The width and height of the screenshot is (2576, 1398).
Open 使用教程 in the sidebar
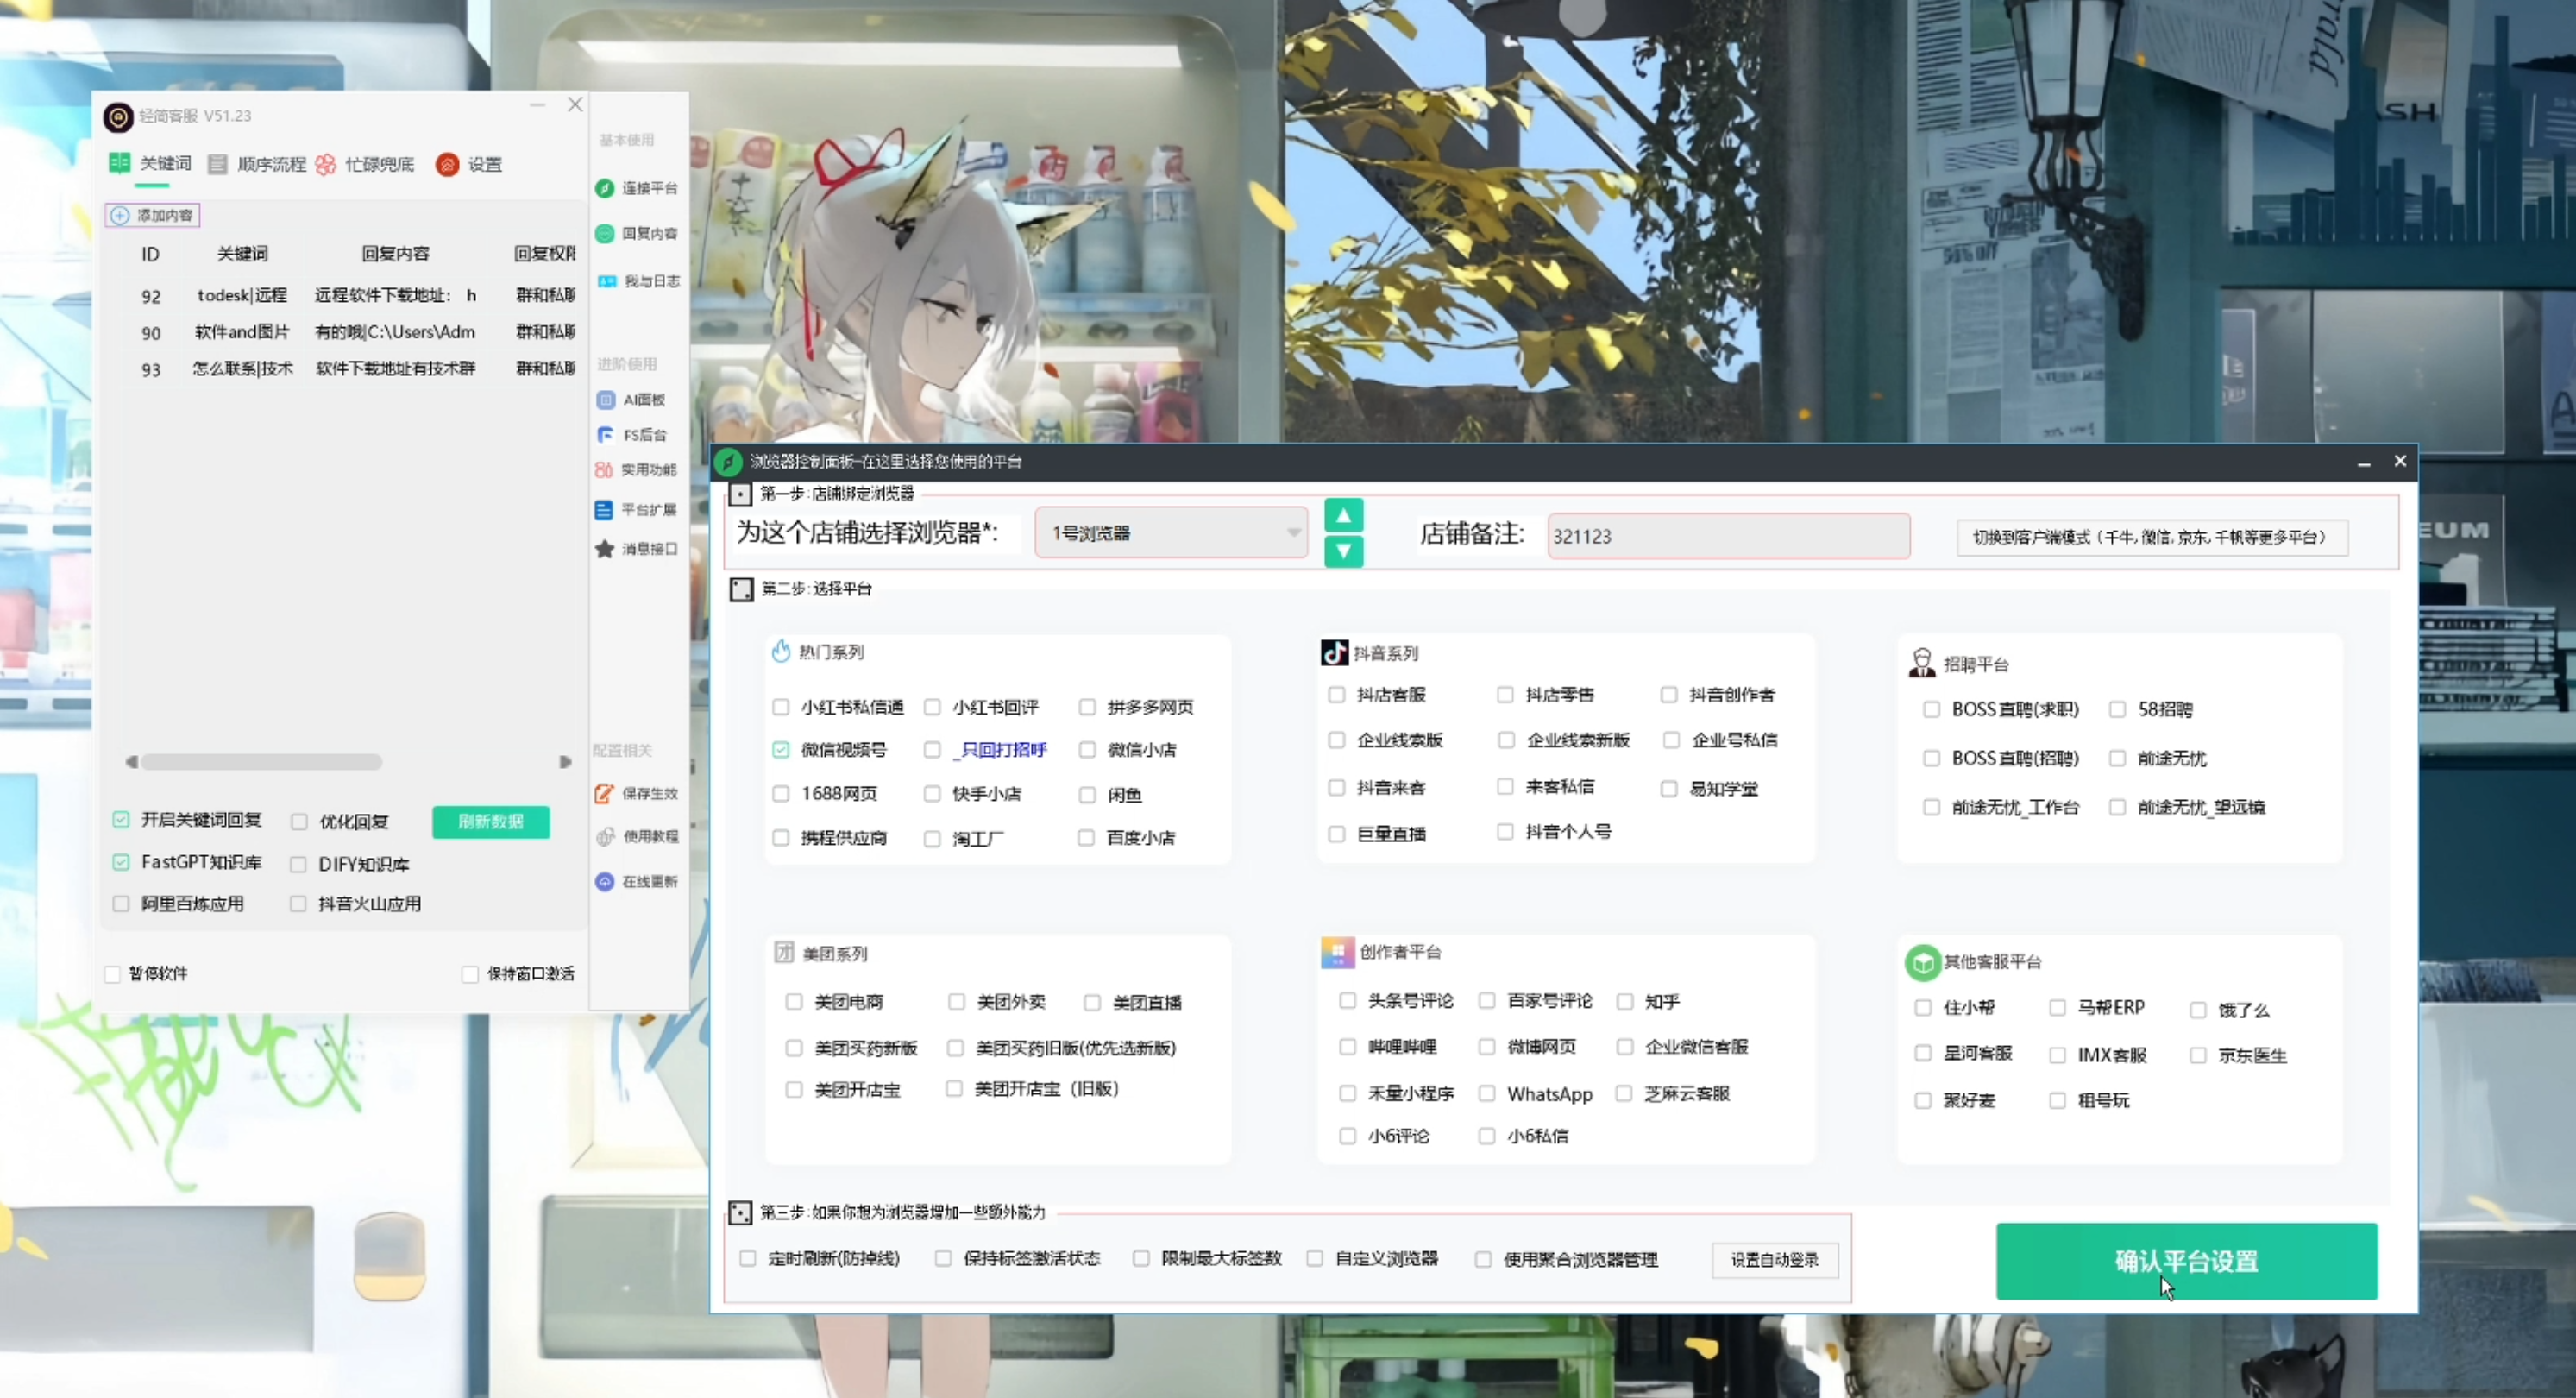[637, 836]
